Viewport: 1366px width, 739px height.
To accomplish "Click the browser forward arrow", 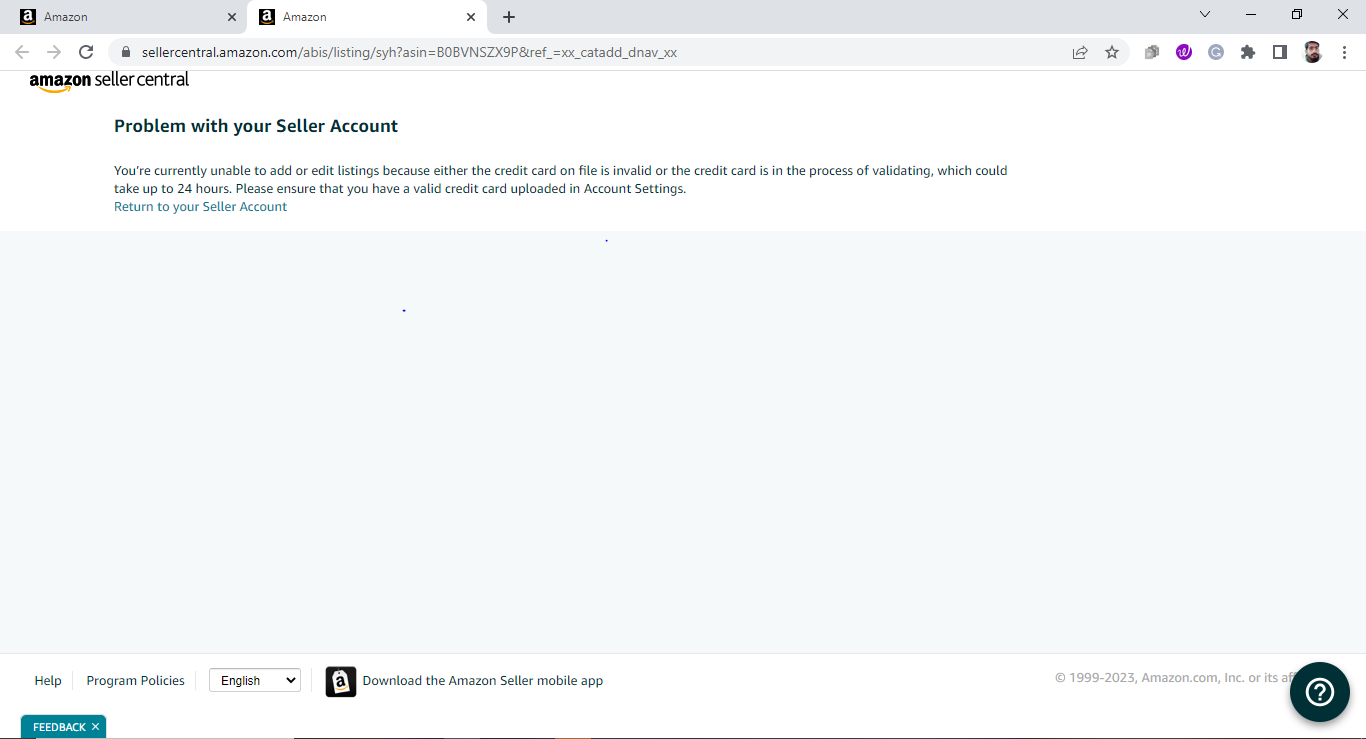I will (x=54, y=52).
